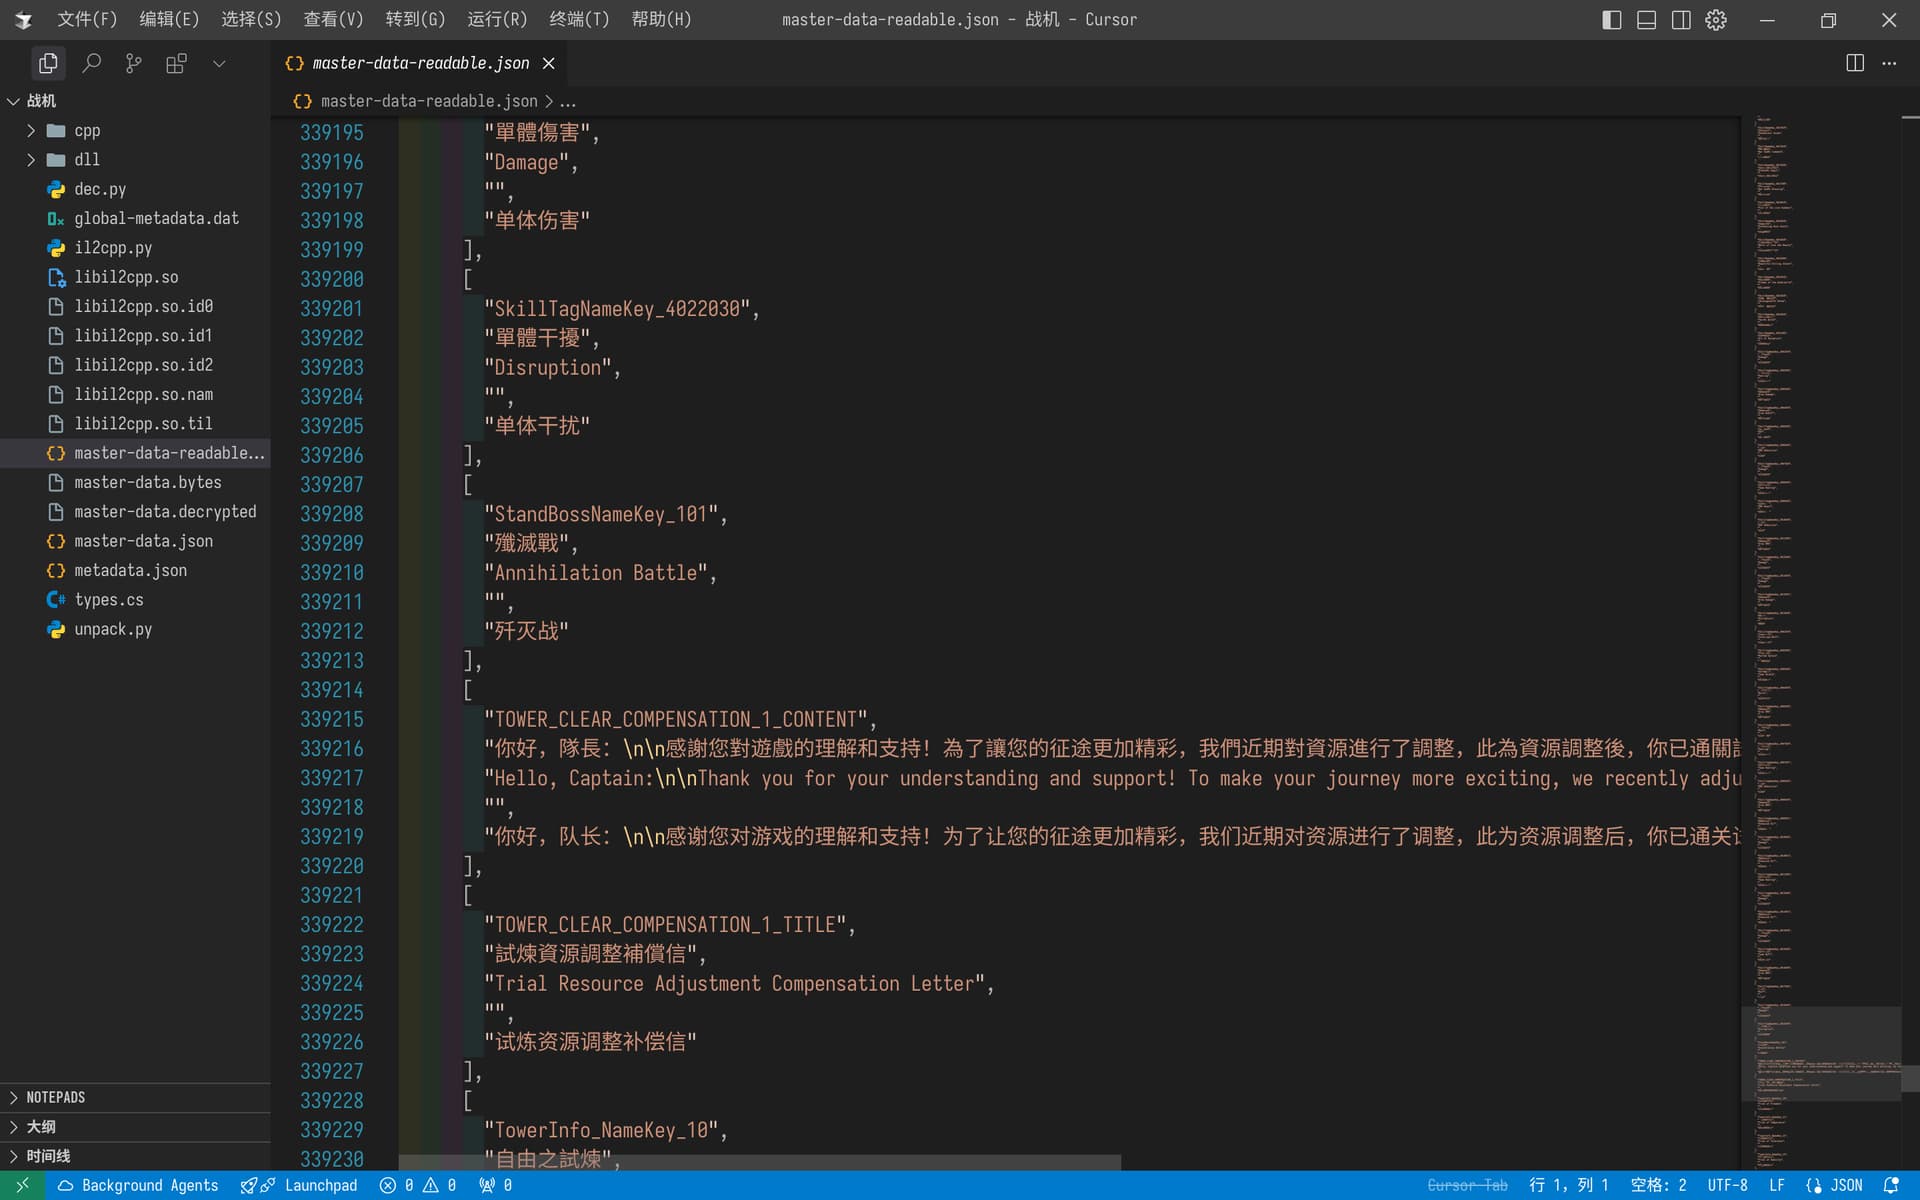Toggle the secondary side panel layout
The image size is (1920, 1200).
[x=1682, y=20]
